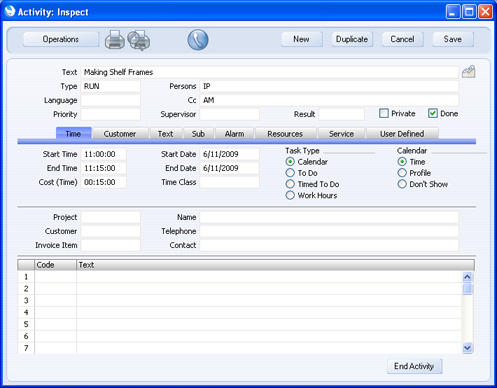
Task: Uncheck the Done checkbox
Action: pos(433,113)
